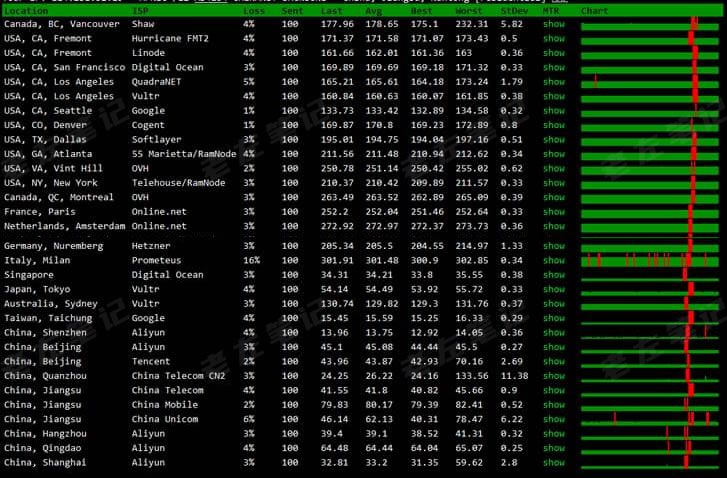Click show link for Japan Tokyo Vultr

click(x=553, y=289)
